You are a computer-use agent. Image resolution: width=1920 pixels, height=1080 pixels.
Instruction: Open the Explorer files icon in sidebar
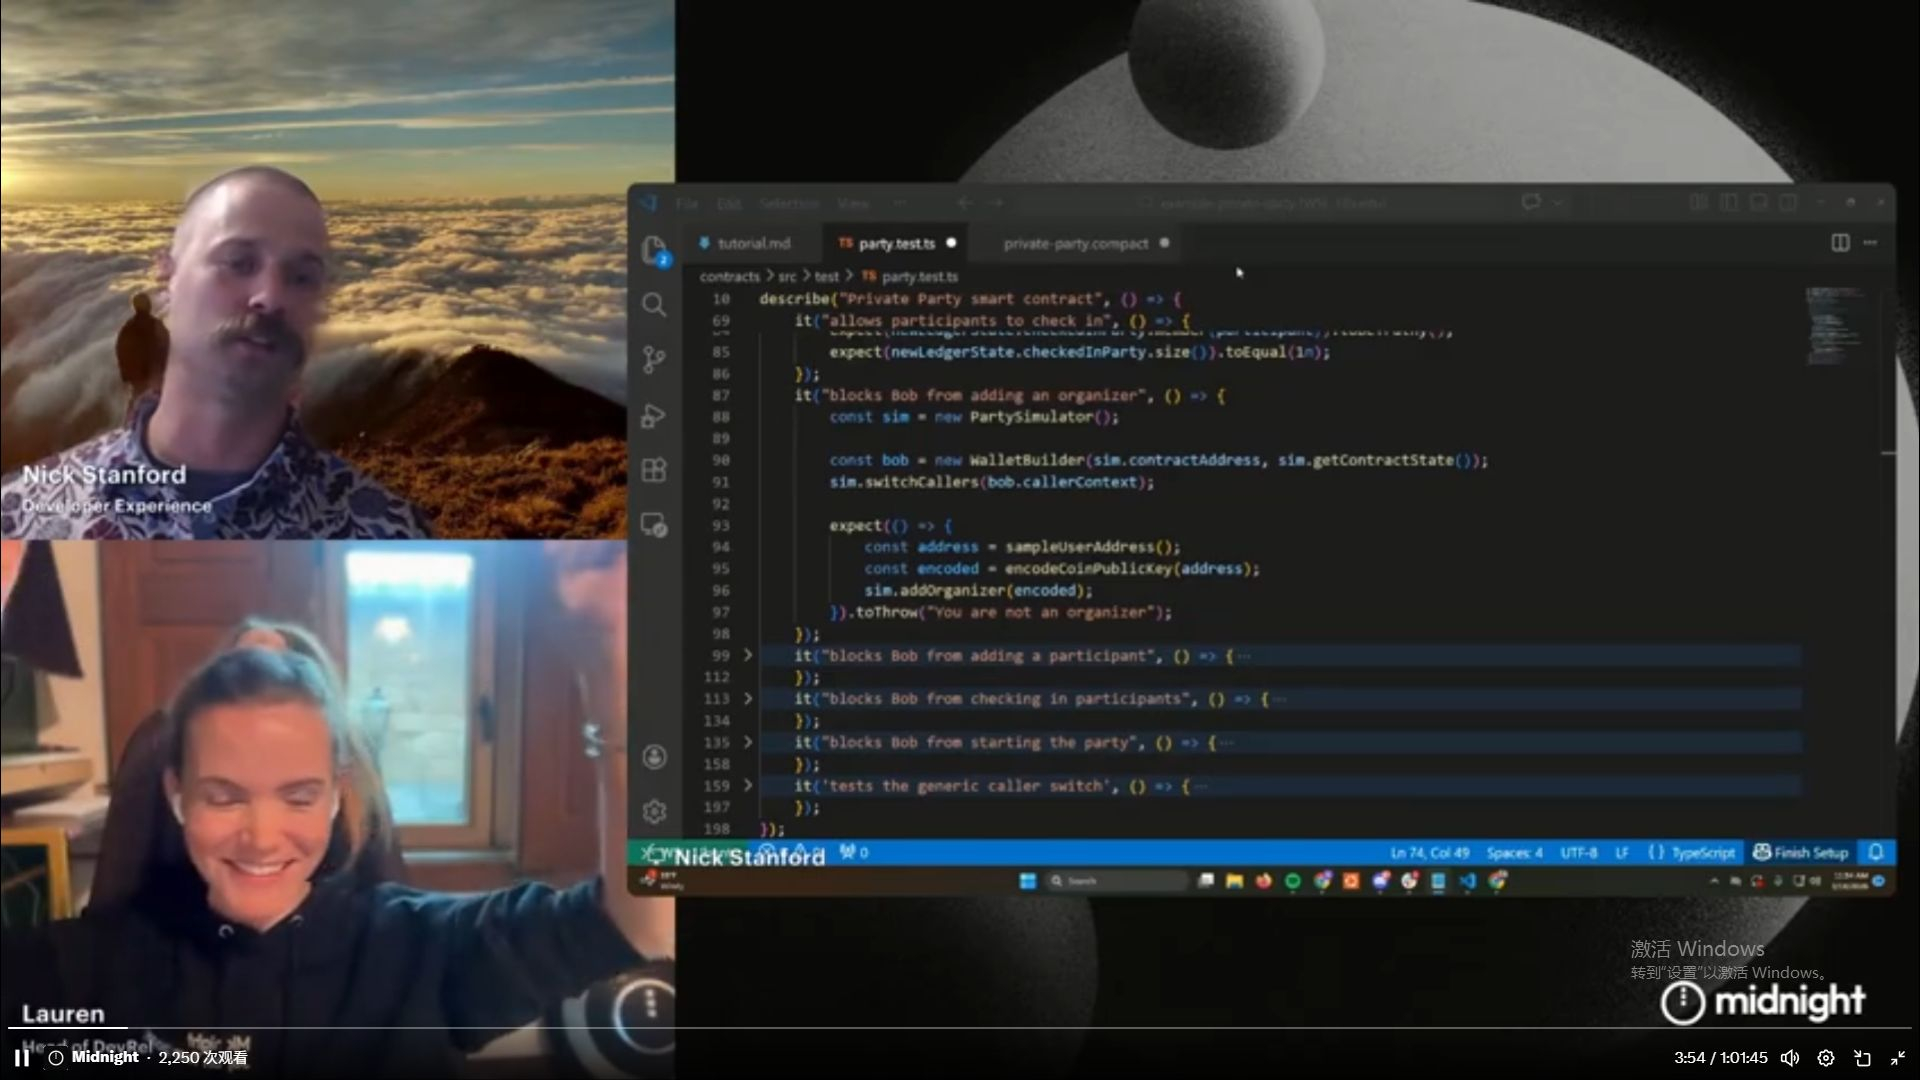654,248
